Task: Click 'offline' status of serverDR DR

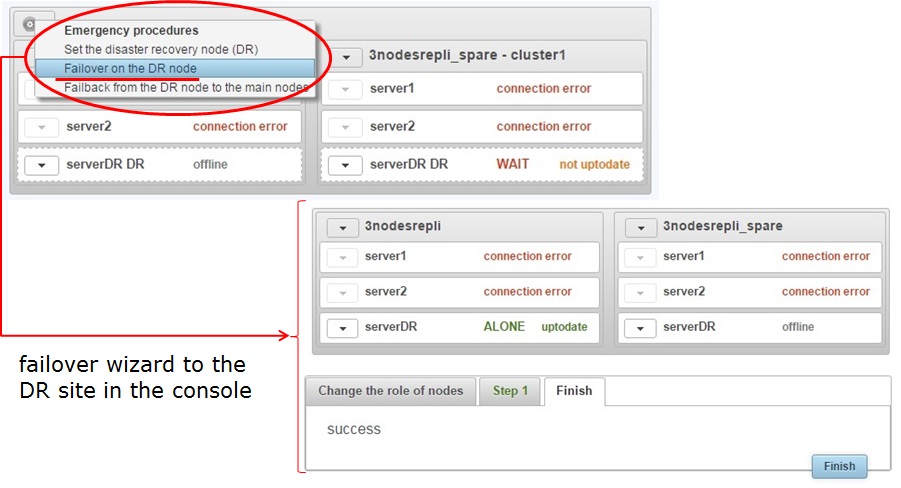Action: (x=210, y=164)
